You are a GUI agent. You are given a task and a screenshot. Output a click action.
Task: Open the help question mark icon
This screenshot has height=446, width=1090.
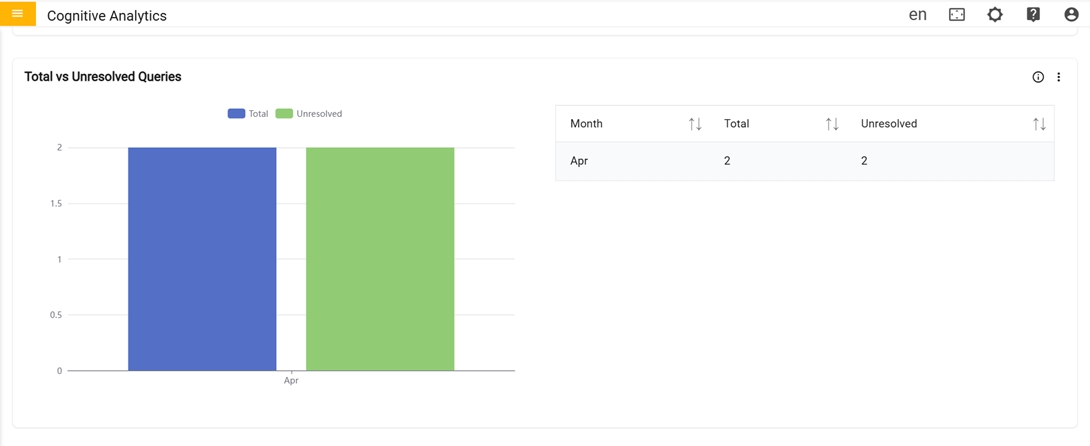coord(1033,15)
